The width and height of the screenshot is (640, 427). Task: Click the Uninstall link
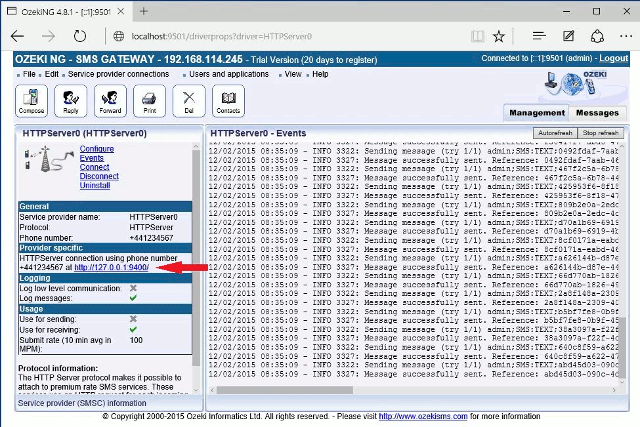[x=95, y=185]
